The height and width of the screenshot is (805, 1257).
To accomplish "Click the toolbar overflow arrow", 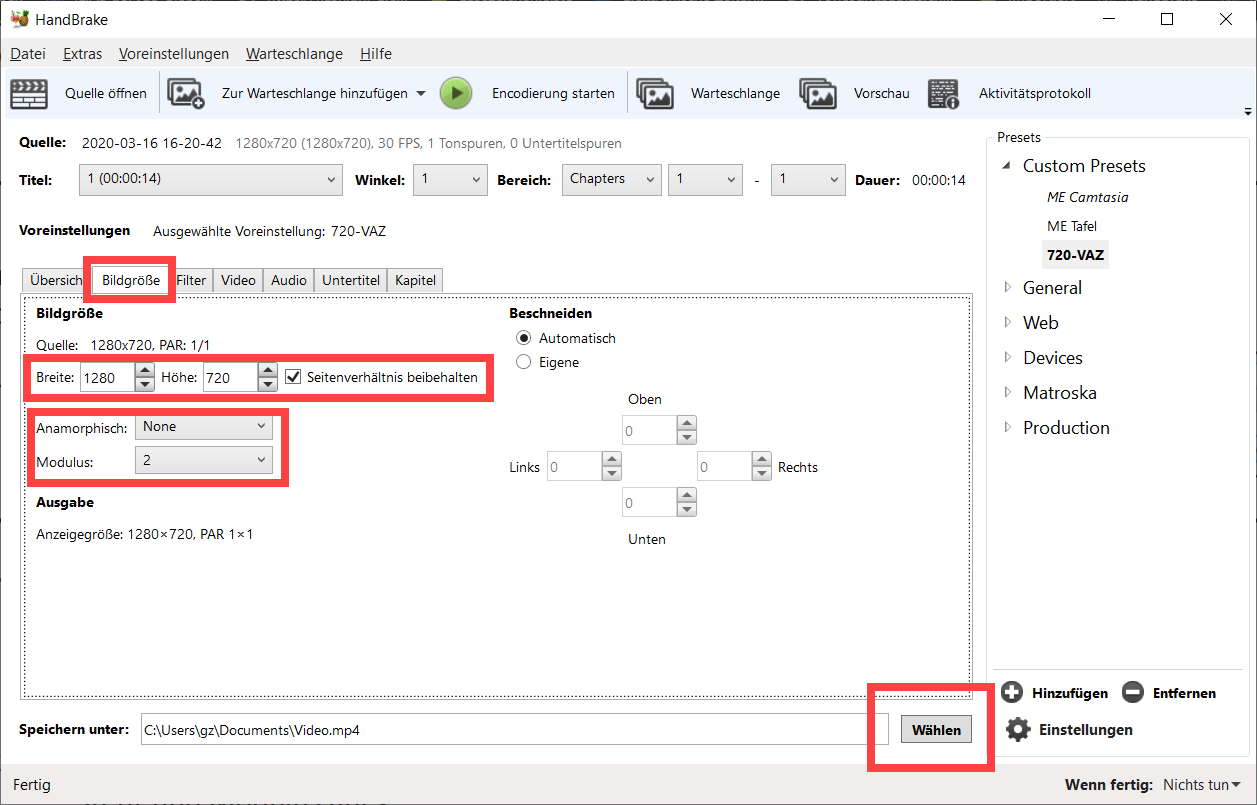I will point(1247,111).
